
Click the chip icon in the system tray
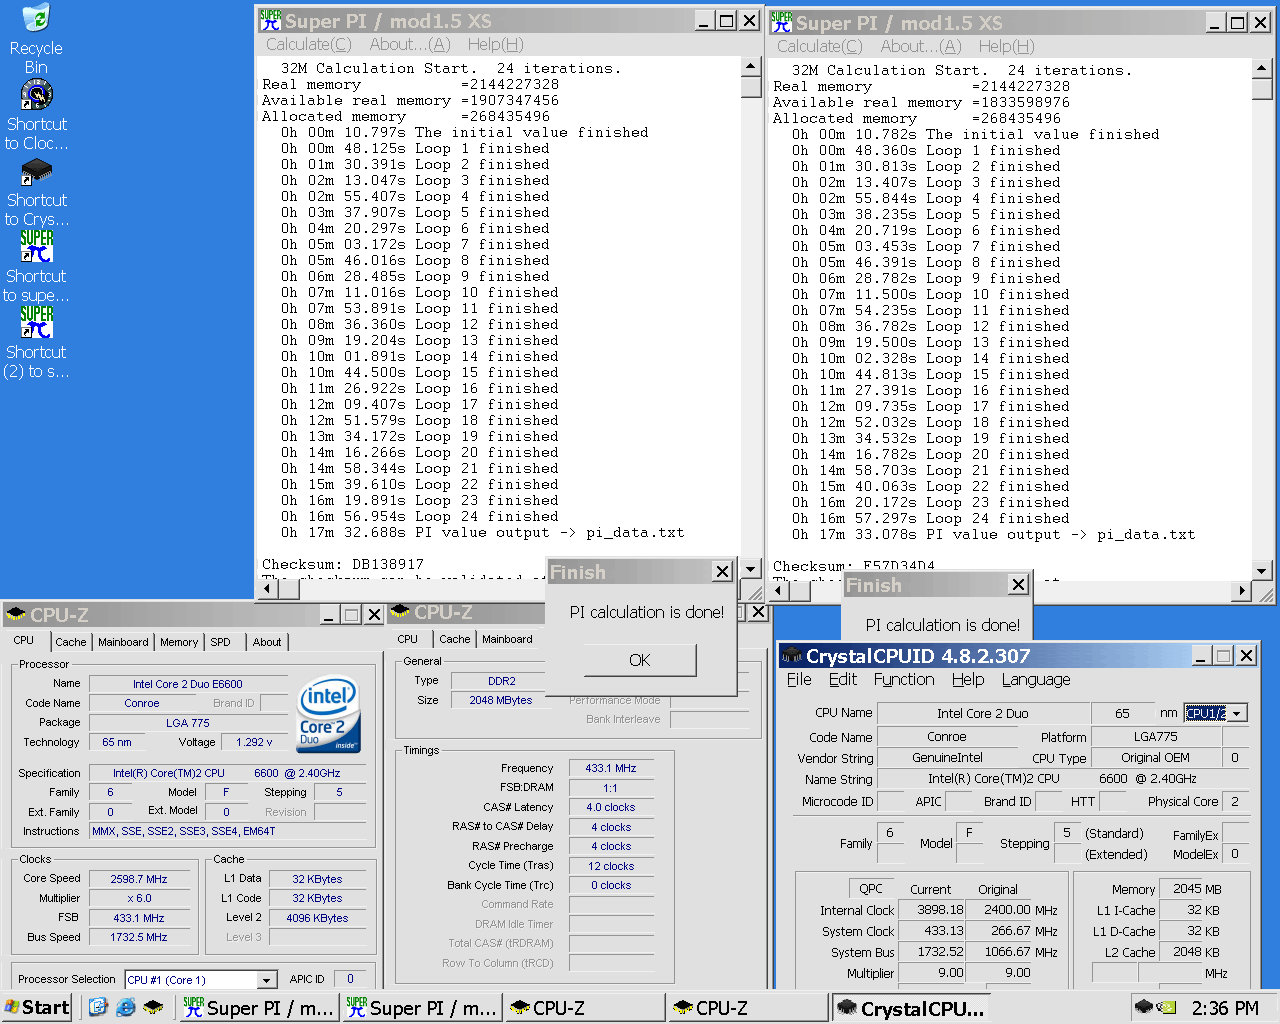[x=1144, y=1006]
